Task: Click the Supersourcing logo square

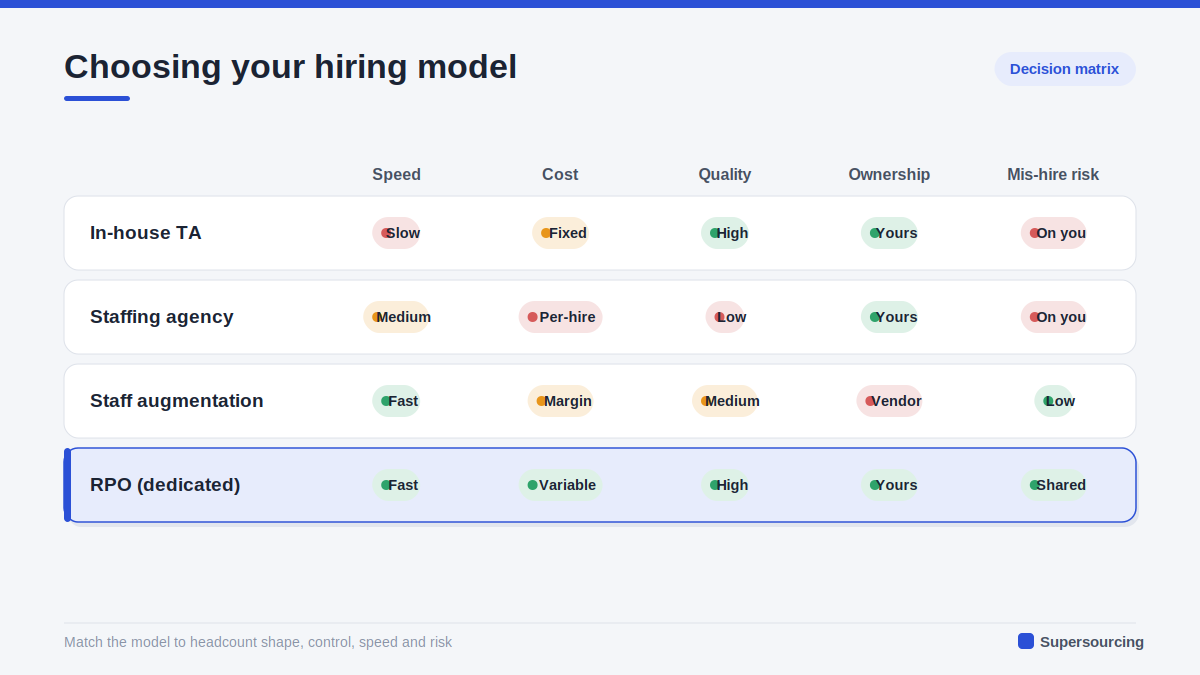Action: (1026, 641)
